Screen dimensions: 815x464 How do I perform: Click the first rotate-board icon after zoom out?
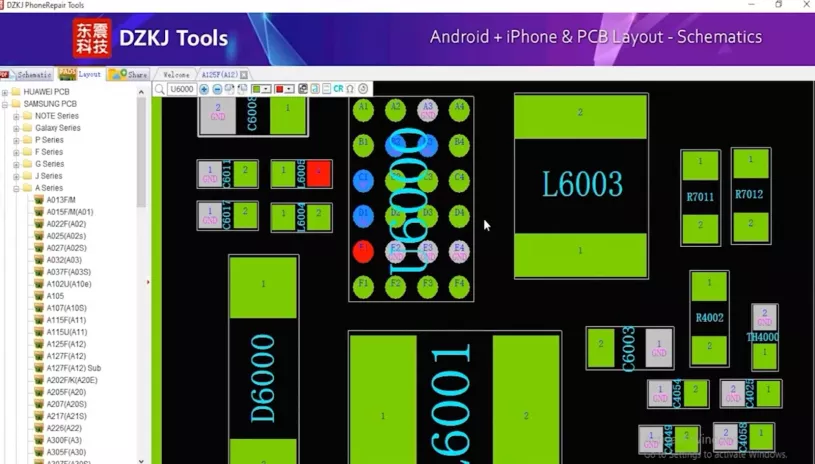[230, 89]
